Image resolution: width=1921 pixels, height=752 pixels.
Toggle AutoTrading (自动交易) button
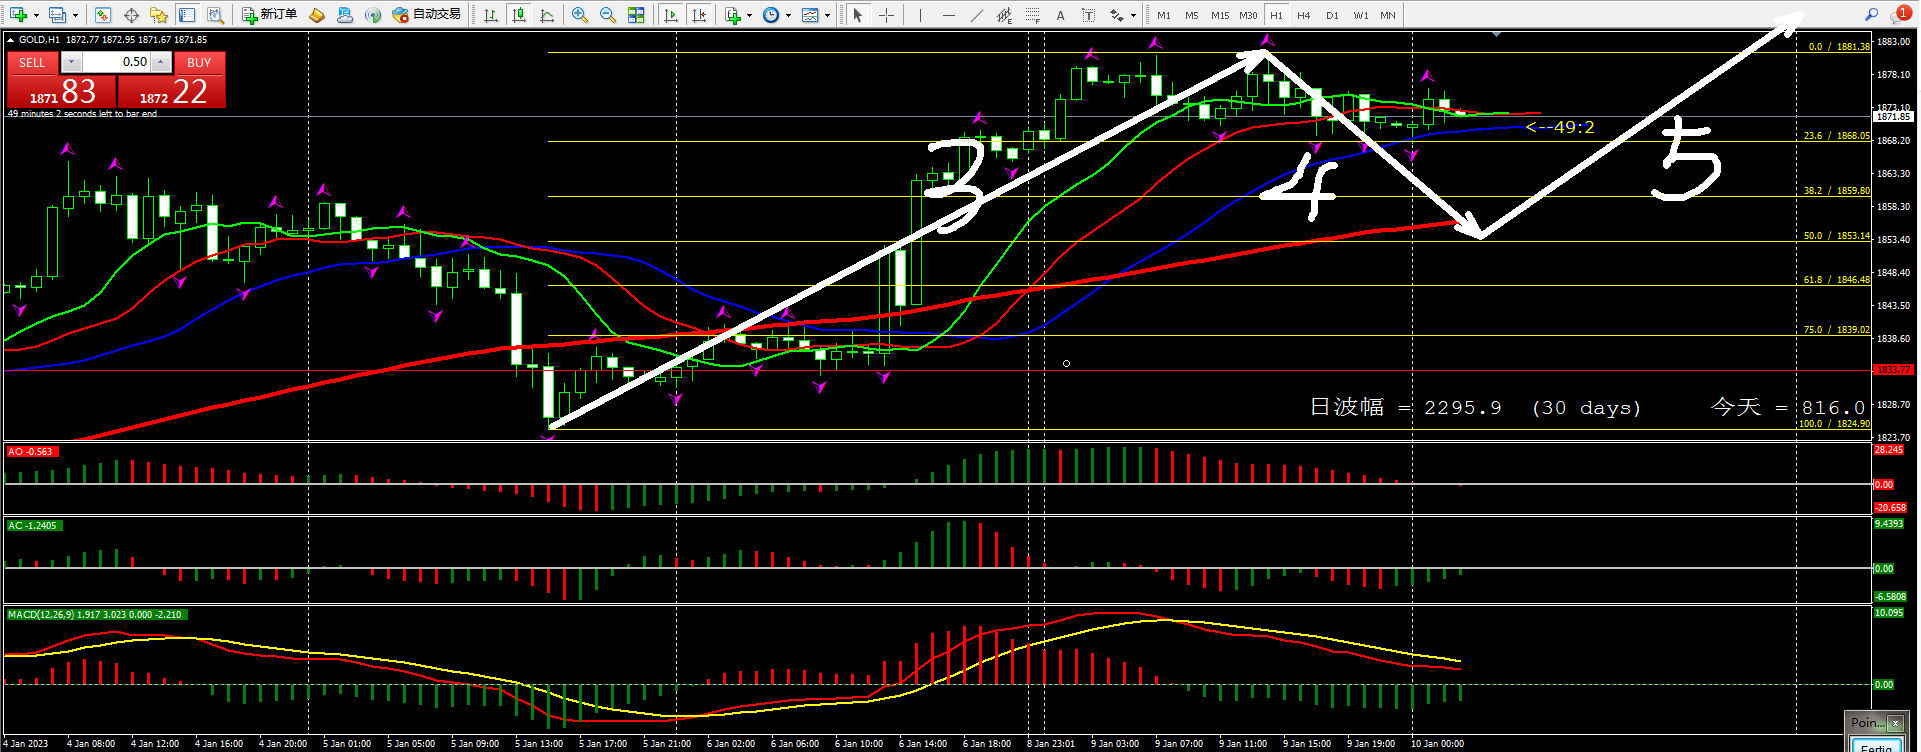(x=427, y=15)
